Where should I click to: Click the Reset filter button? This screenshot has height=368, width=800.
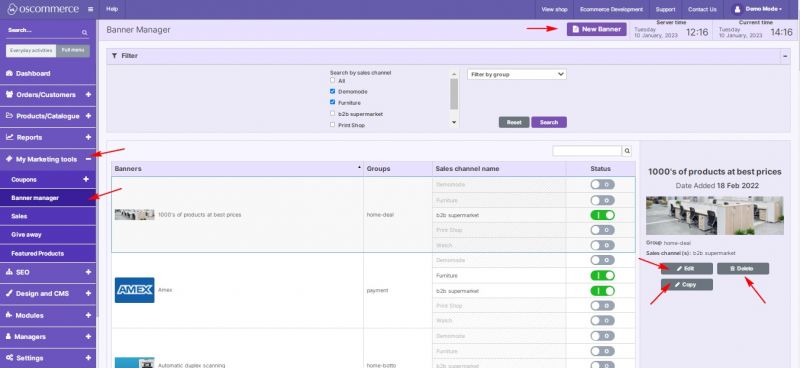point(514,122)
